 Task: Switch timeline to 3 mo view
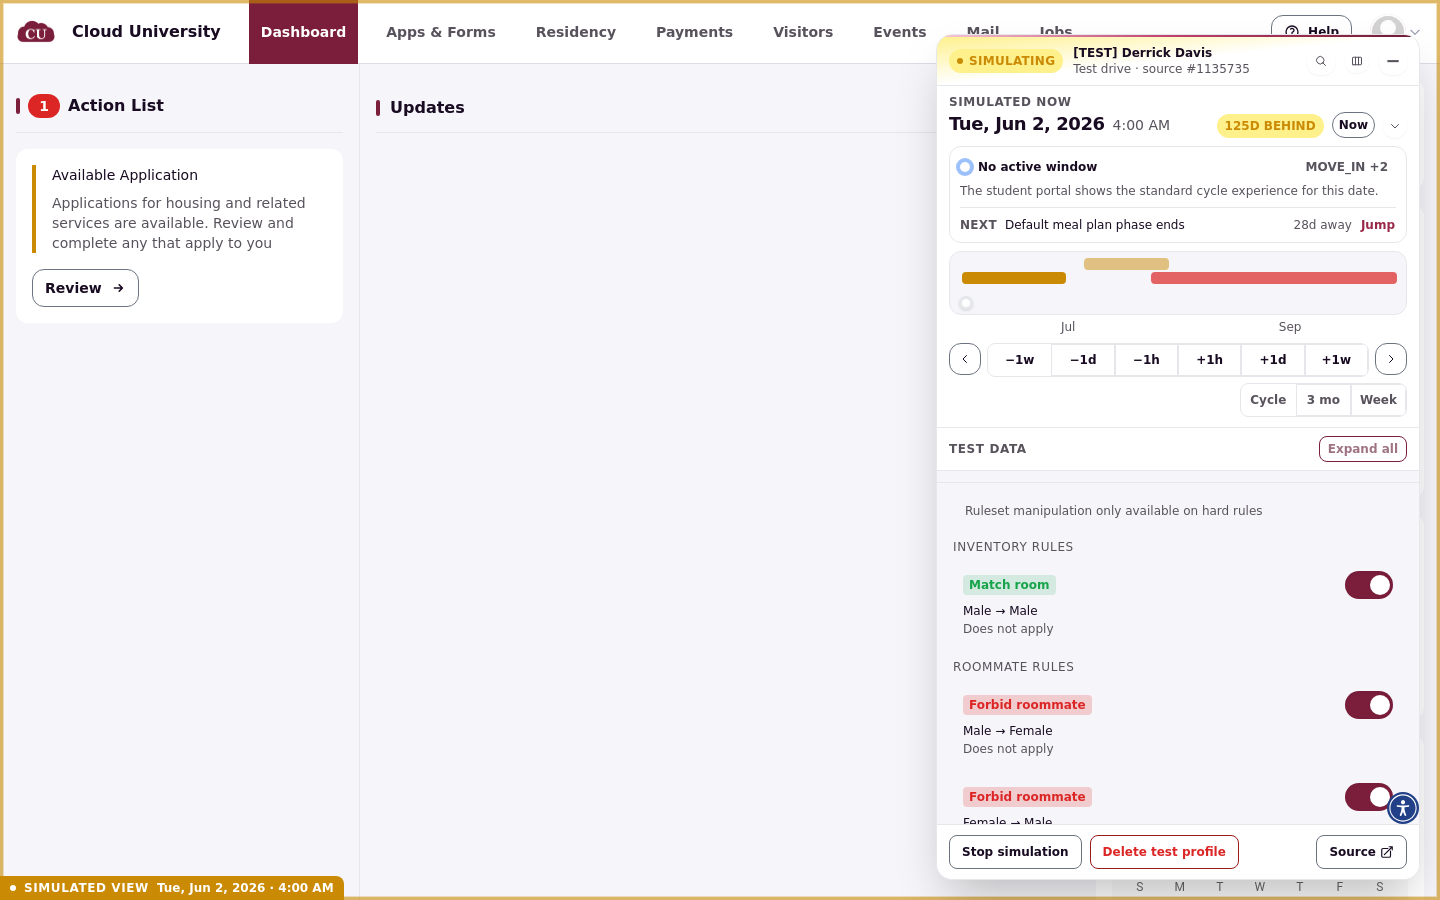click(x=1323, y=400)
